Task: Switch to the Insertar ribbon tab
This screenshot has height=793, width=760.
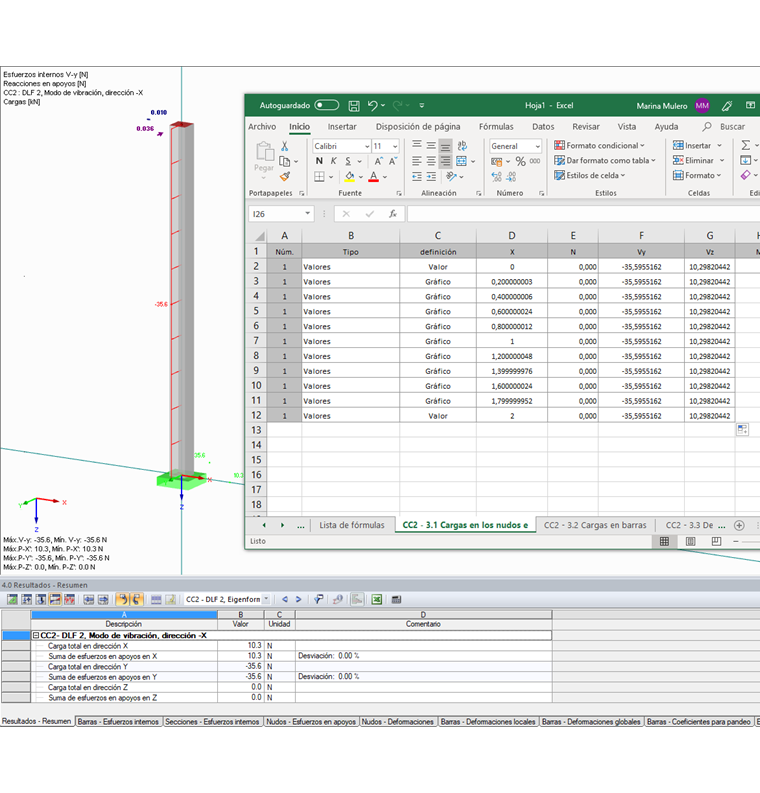Action: coord(342,126)
